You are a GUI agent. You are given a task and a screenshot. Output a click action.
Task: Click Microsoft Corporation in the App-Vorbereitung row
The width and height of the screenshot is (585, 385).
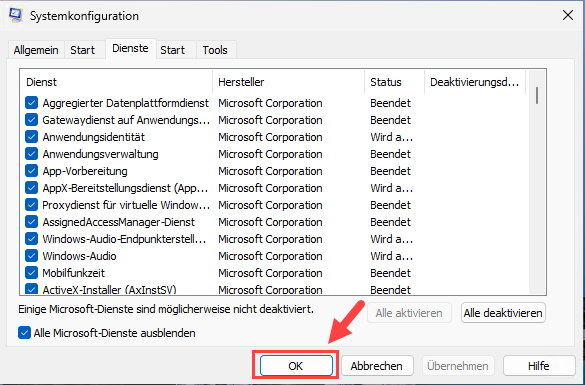pos(270,171)
